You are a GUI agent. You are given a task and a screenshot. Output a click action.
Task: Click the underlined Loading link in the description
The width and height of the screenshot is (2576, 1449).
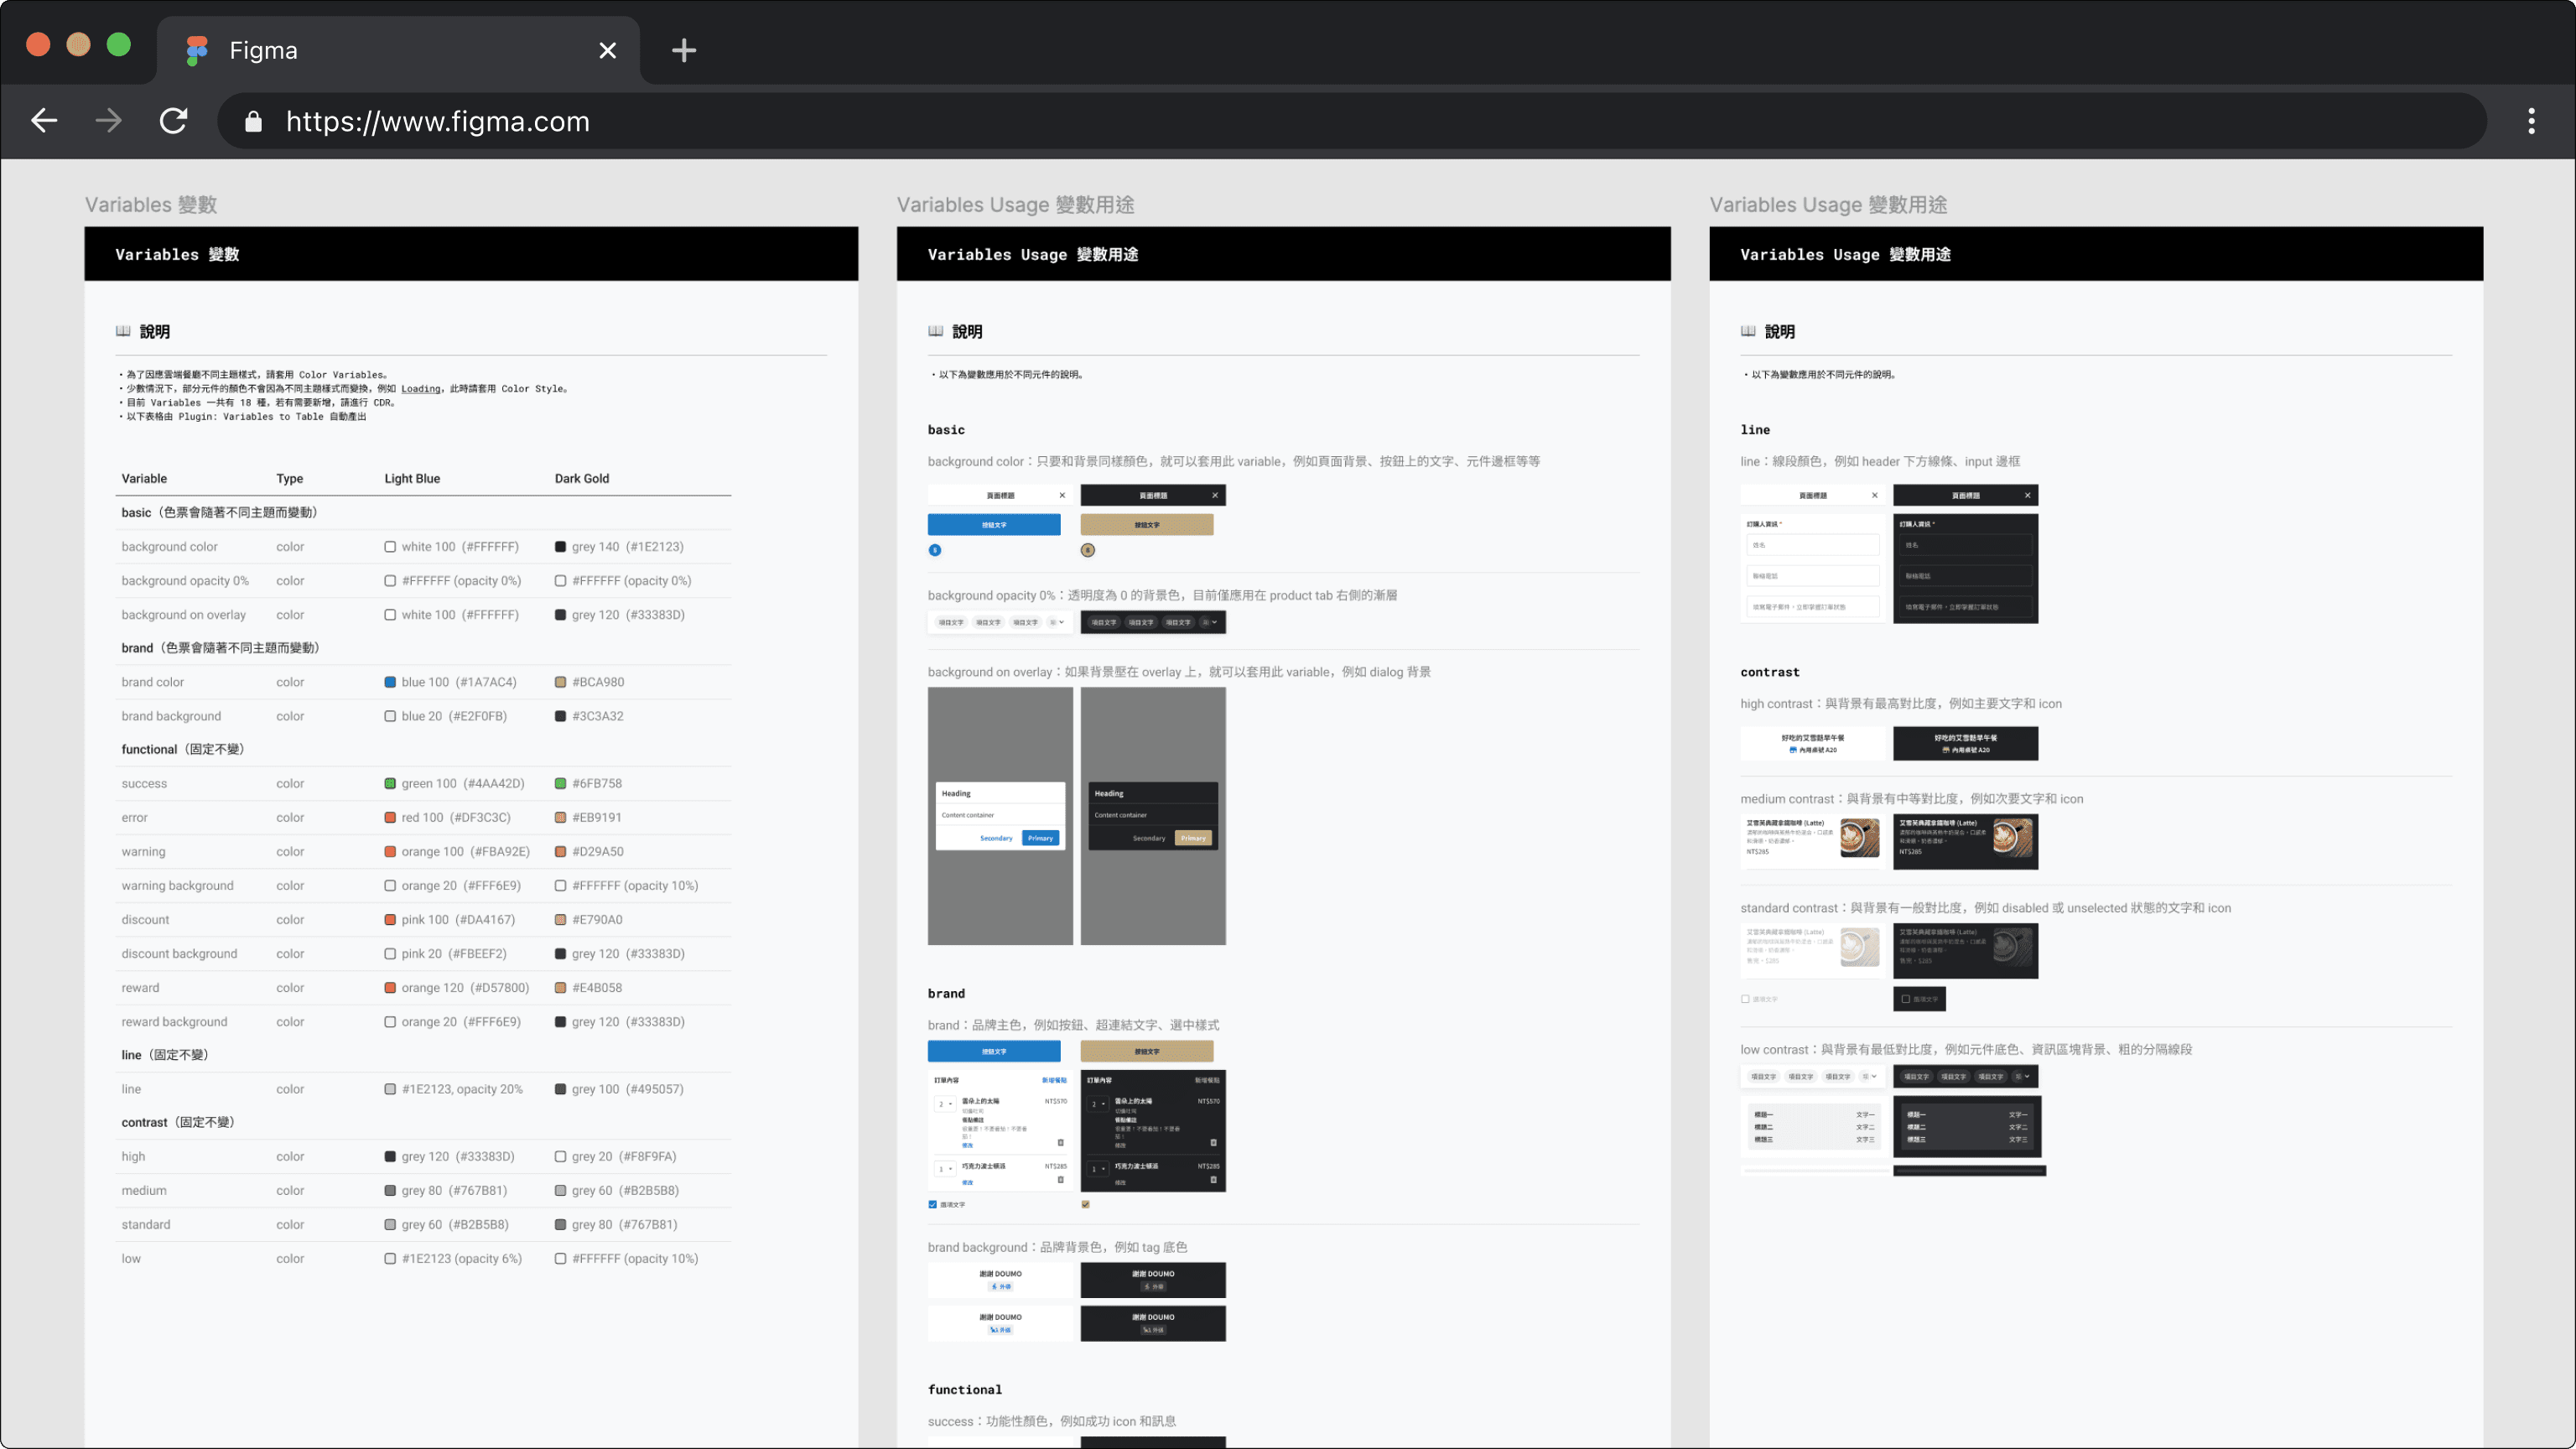point(420,389)
